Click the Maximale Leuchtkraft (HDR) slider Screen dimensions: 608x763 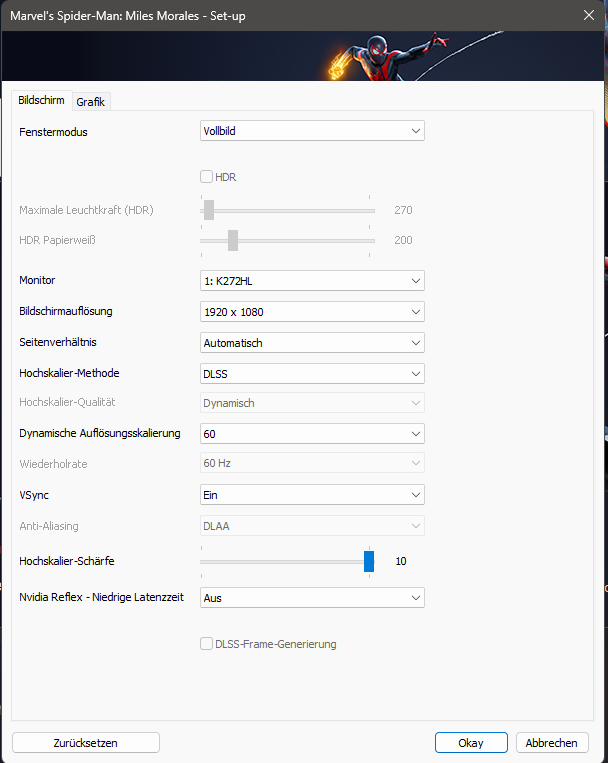(287, 211)
